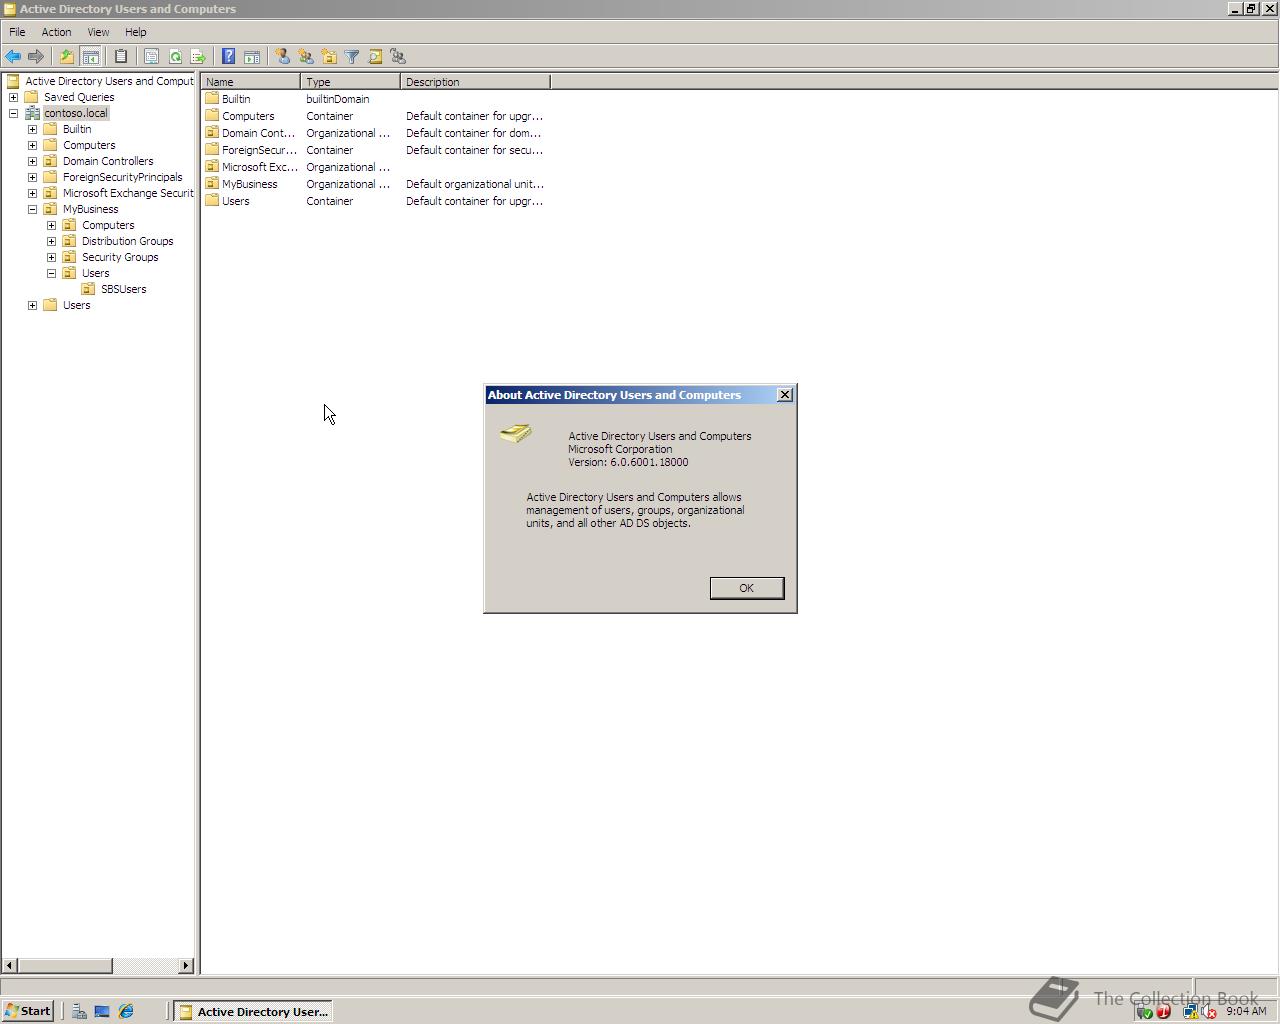Click Show Desktop quick launch icon
Screen dimensions: 1280x1024
point(102,1012)
